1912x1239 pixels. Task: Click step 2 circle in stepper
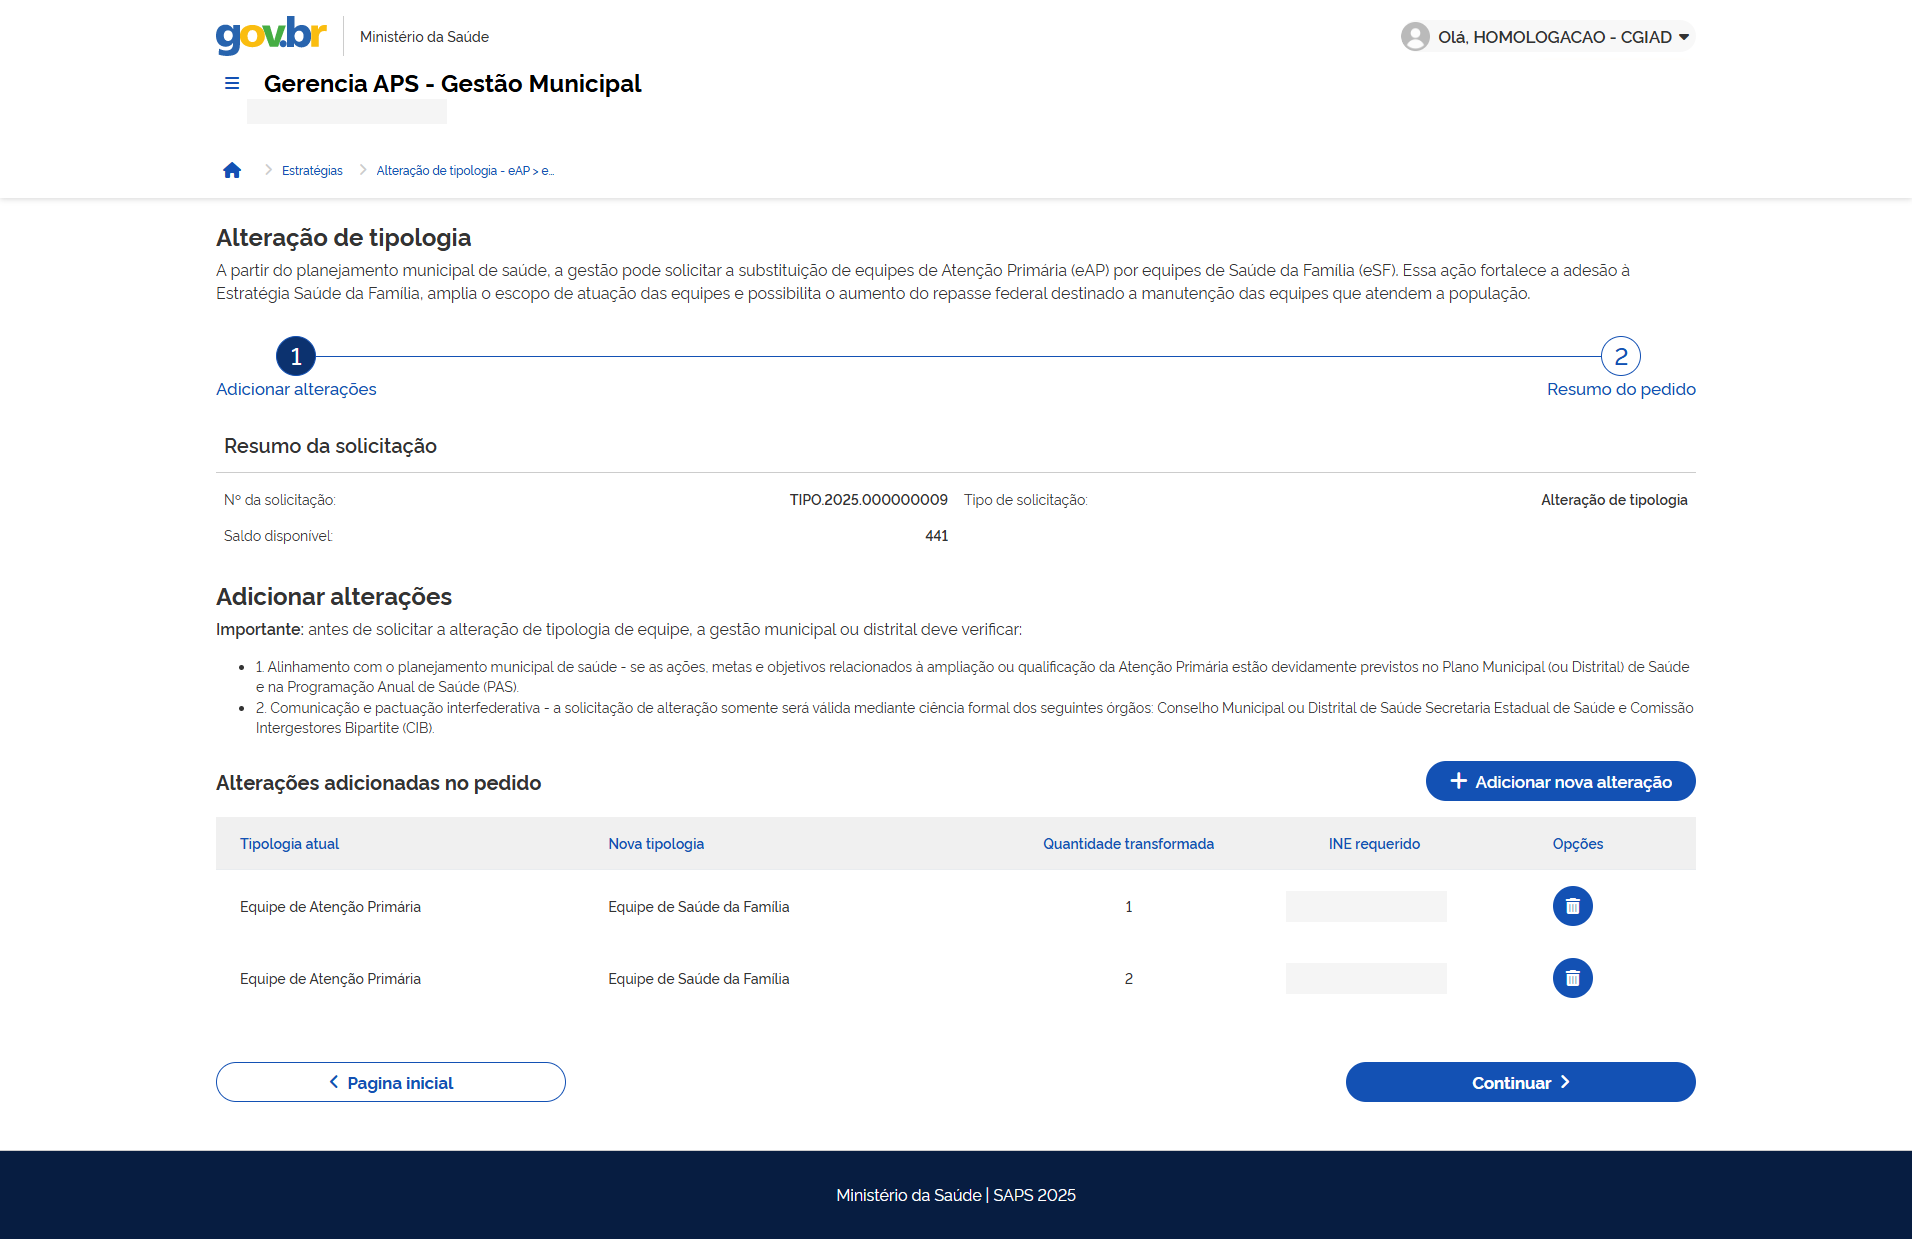tap(1620, 356)
